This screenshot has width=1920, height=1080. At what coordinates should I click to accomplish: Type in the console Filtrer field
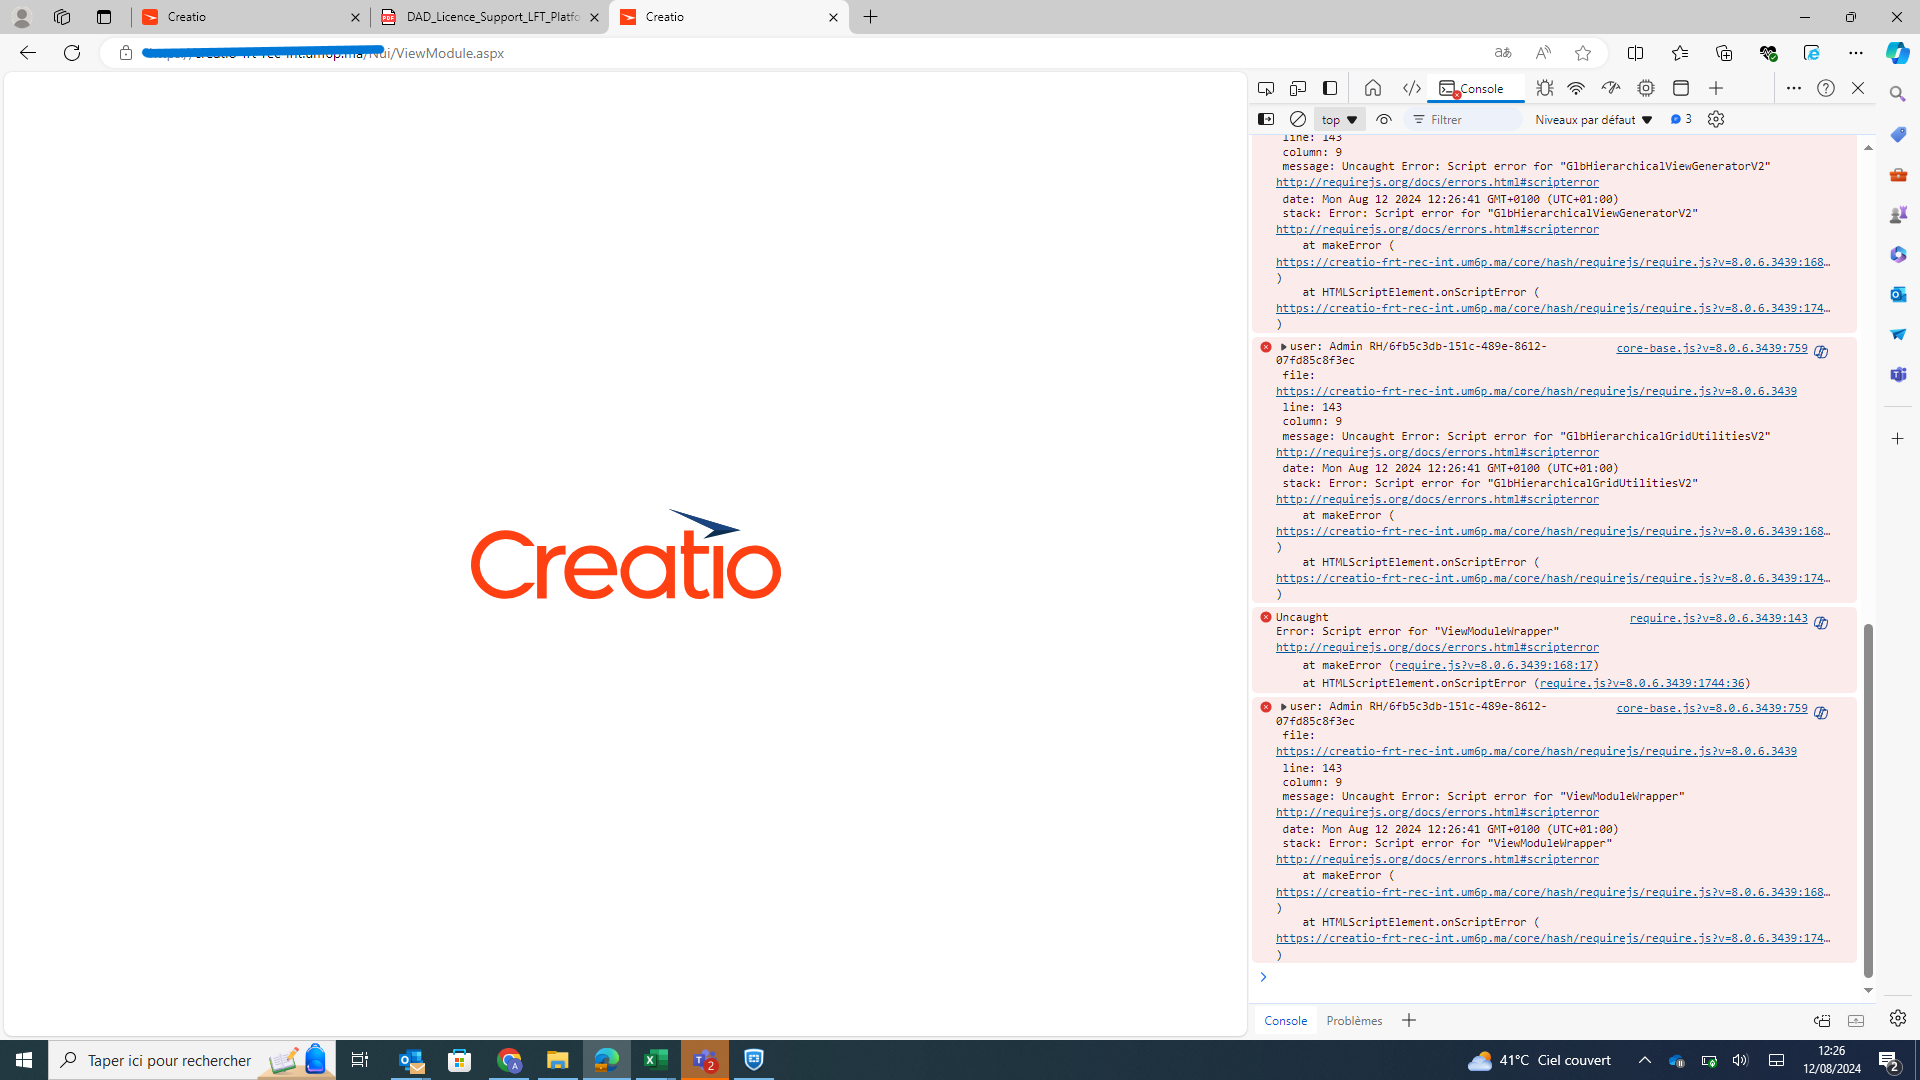click(x=1465, y=119)
